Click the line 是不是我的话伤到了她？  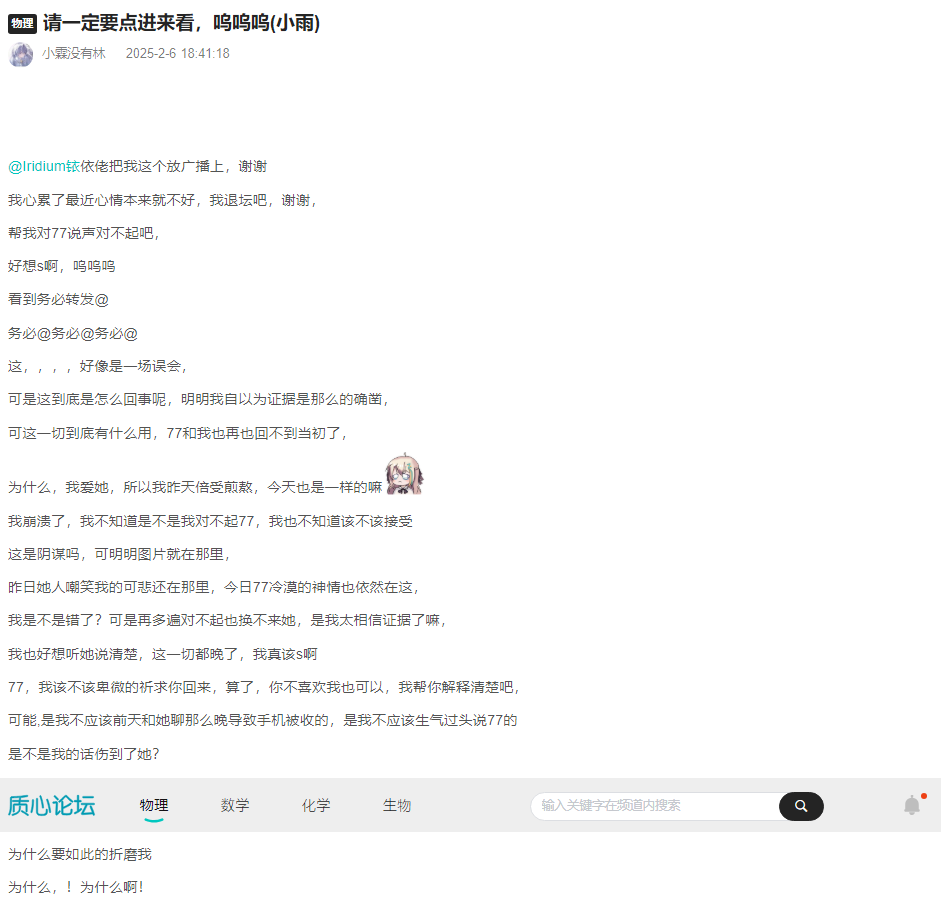tap(84, 753)
